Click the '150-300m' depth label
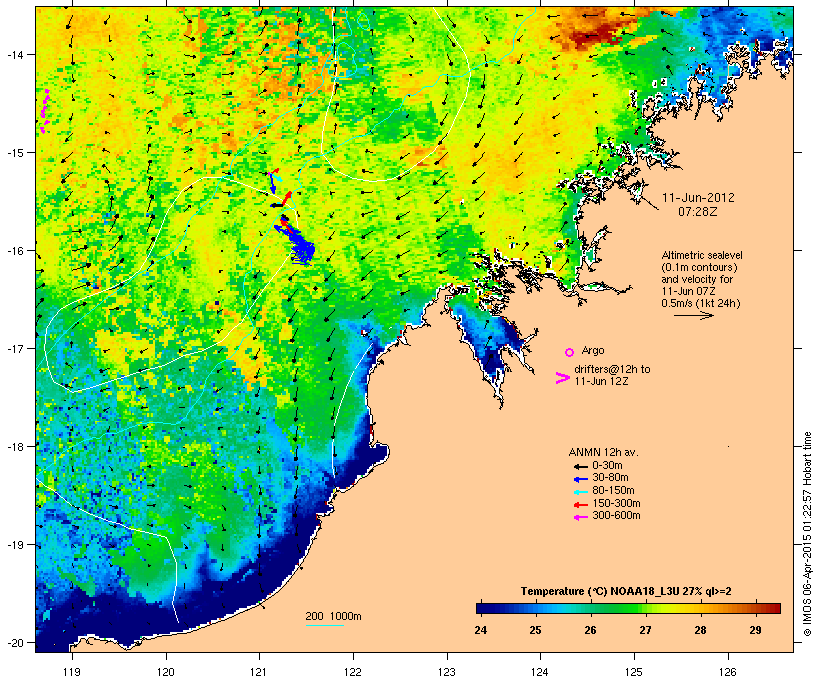Viewport: 820px width, 680px height. coord(616,504)
